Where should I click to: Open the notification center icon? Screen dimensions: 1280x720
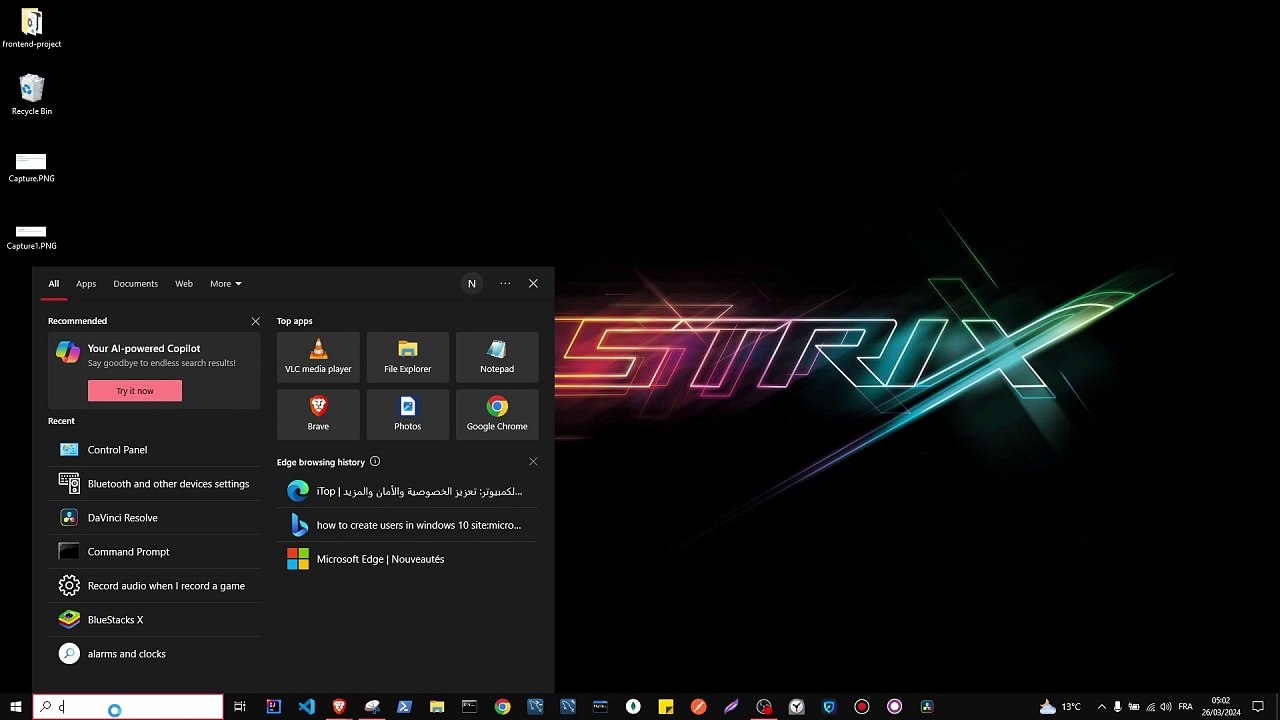click(1259, 707)
